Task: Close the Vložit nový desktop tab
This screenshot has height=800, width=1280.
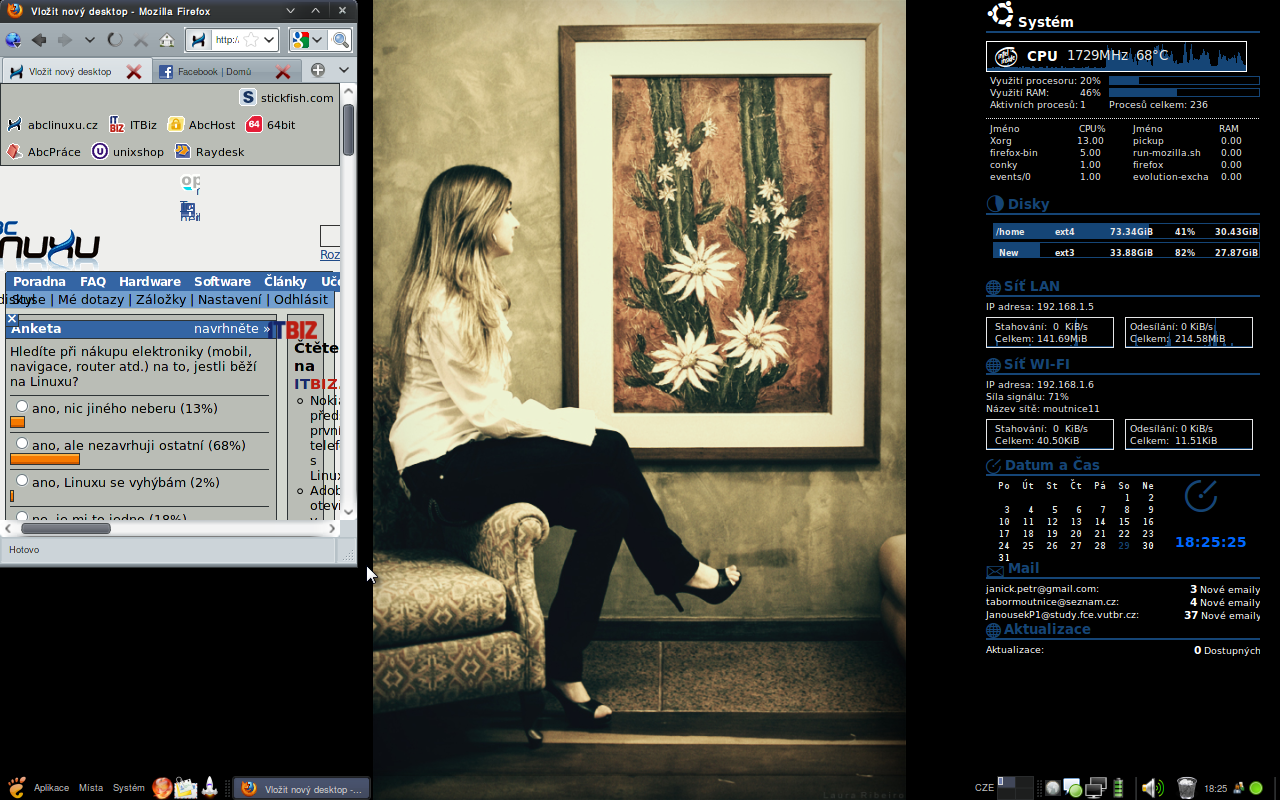Action: (x=133, y=72)
